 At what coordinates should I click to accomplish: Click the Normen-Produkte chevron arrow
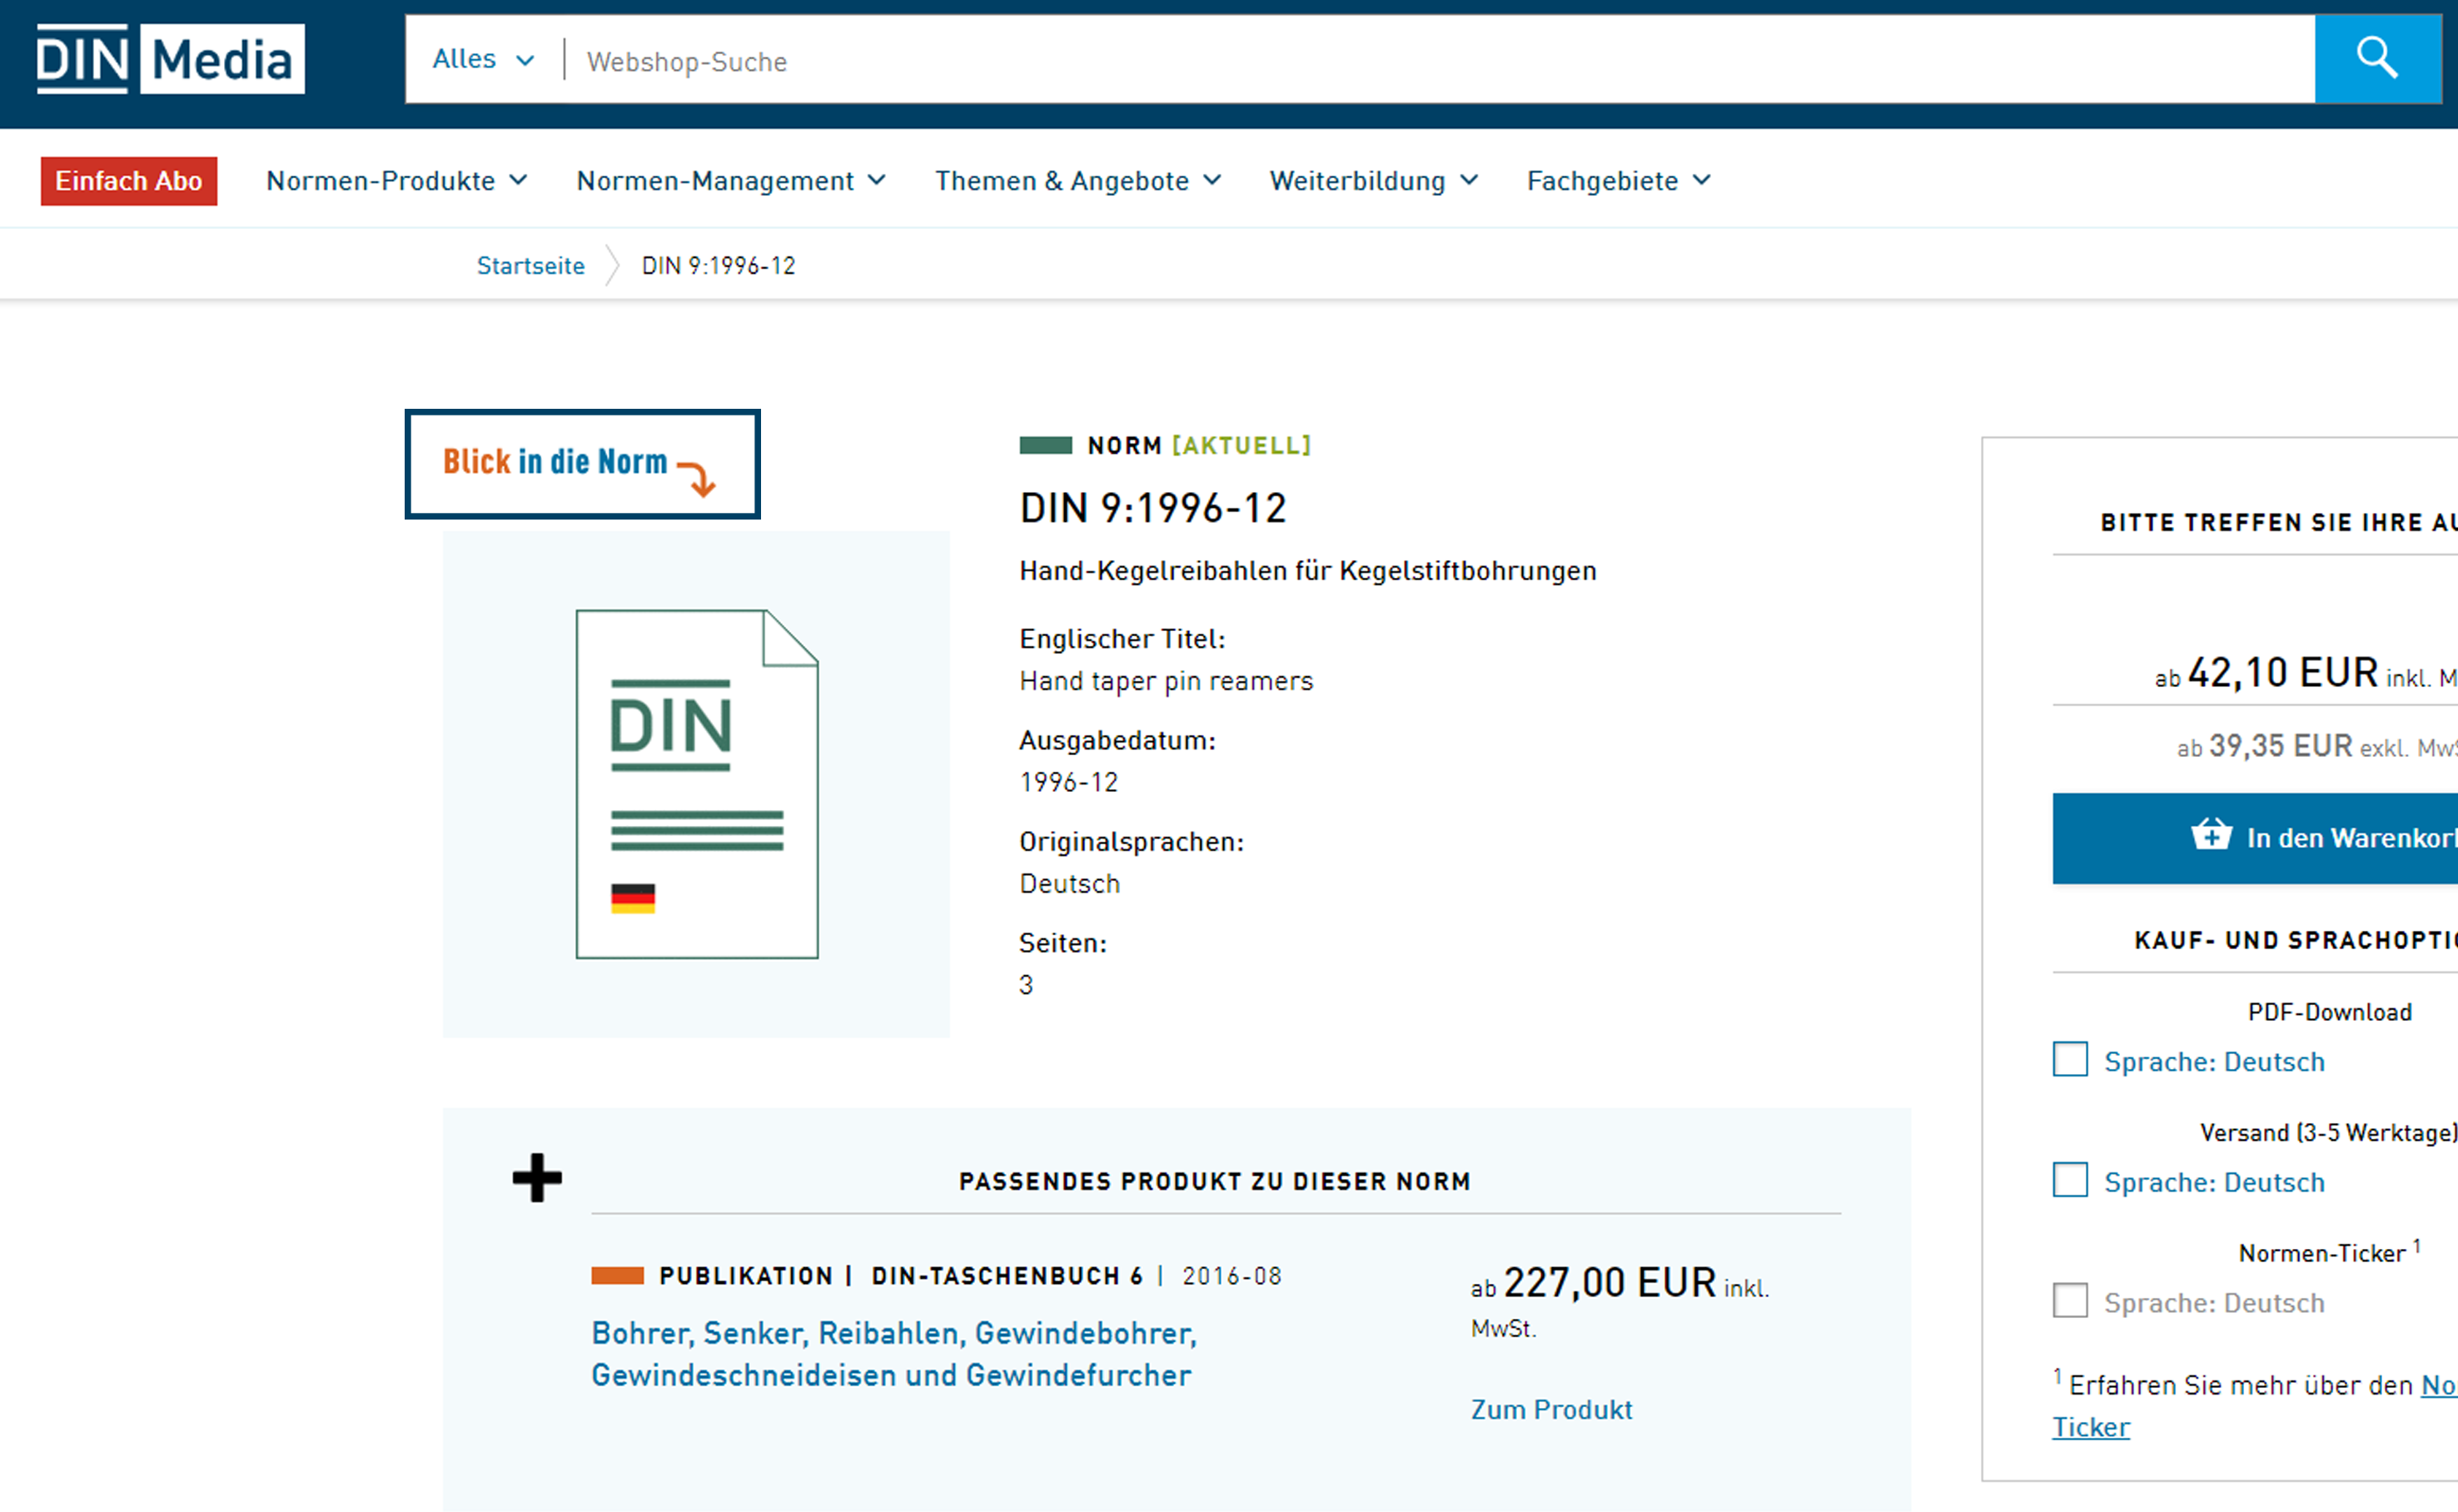point(518,181)
